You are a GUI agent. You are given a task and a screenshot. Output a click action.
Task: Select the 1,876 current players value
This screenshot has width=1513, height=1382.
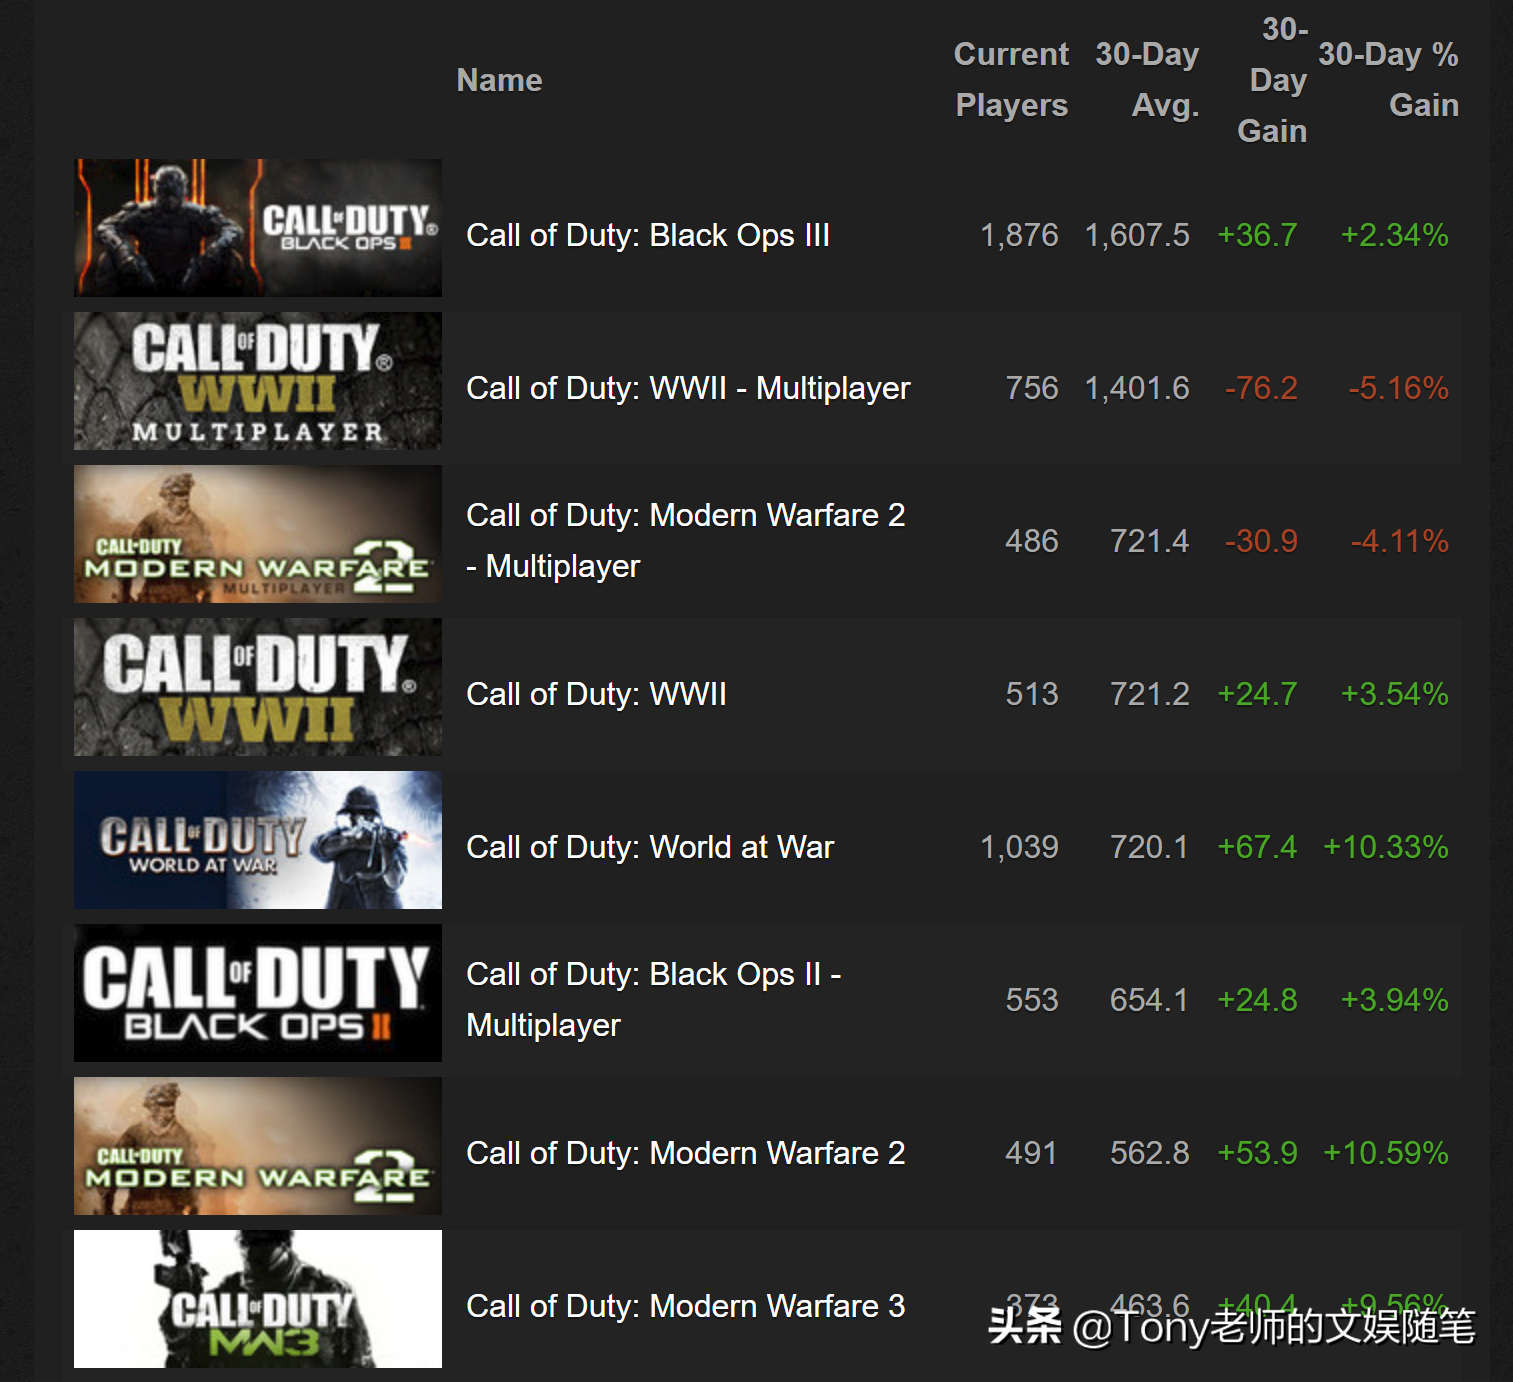tap(1019, 235)
